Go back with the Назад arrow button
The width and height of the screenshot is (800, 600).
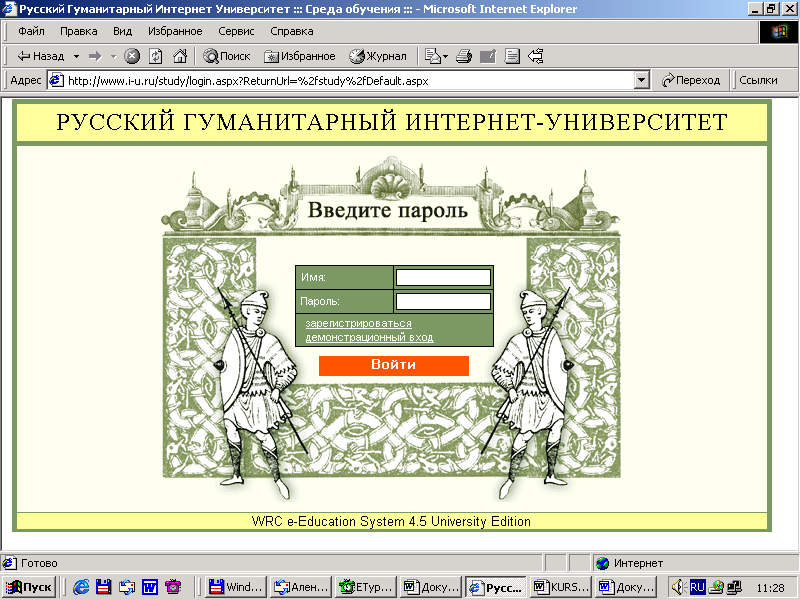41,56
